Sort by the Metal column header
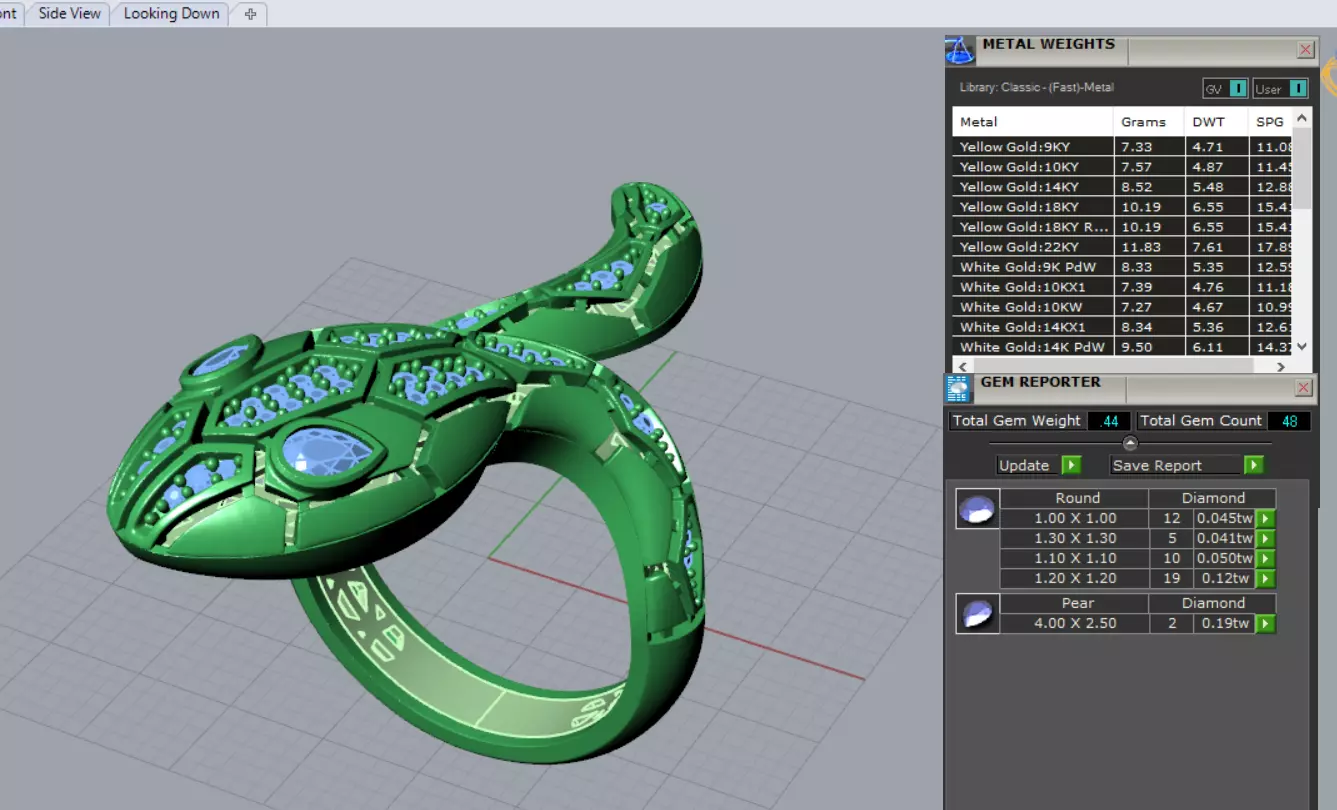1337x810 pixels. pyautogui.click(x=1033, y=122)
